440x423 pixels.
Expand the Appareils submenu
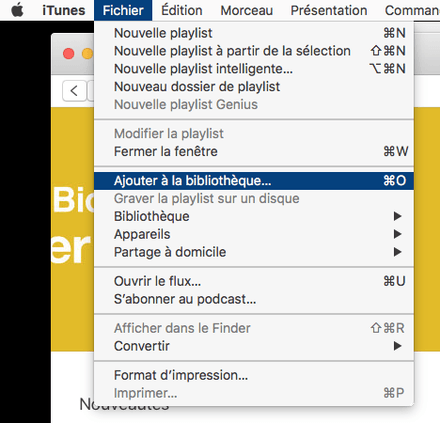(254, 234)
